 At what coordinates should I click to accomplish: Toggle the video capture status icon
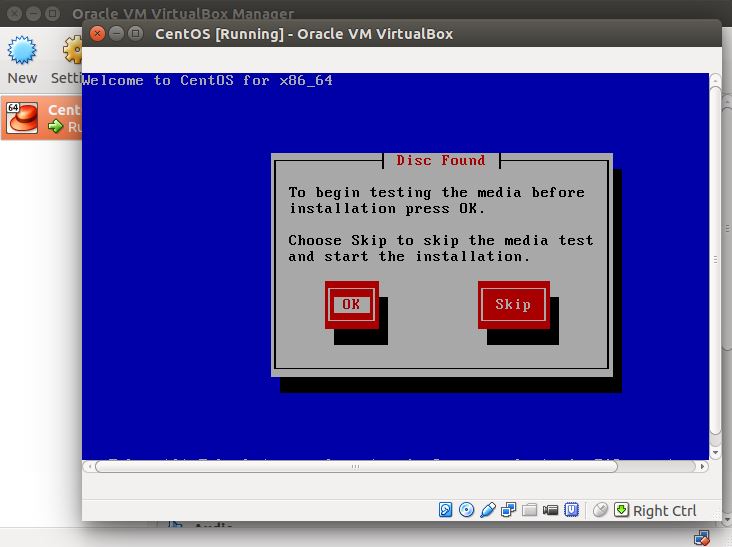tap(550, 510)
